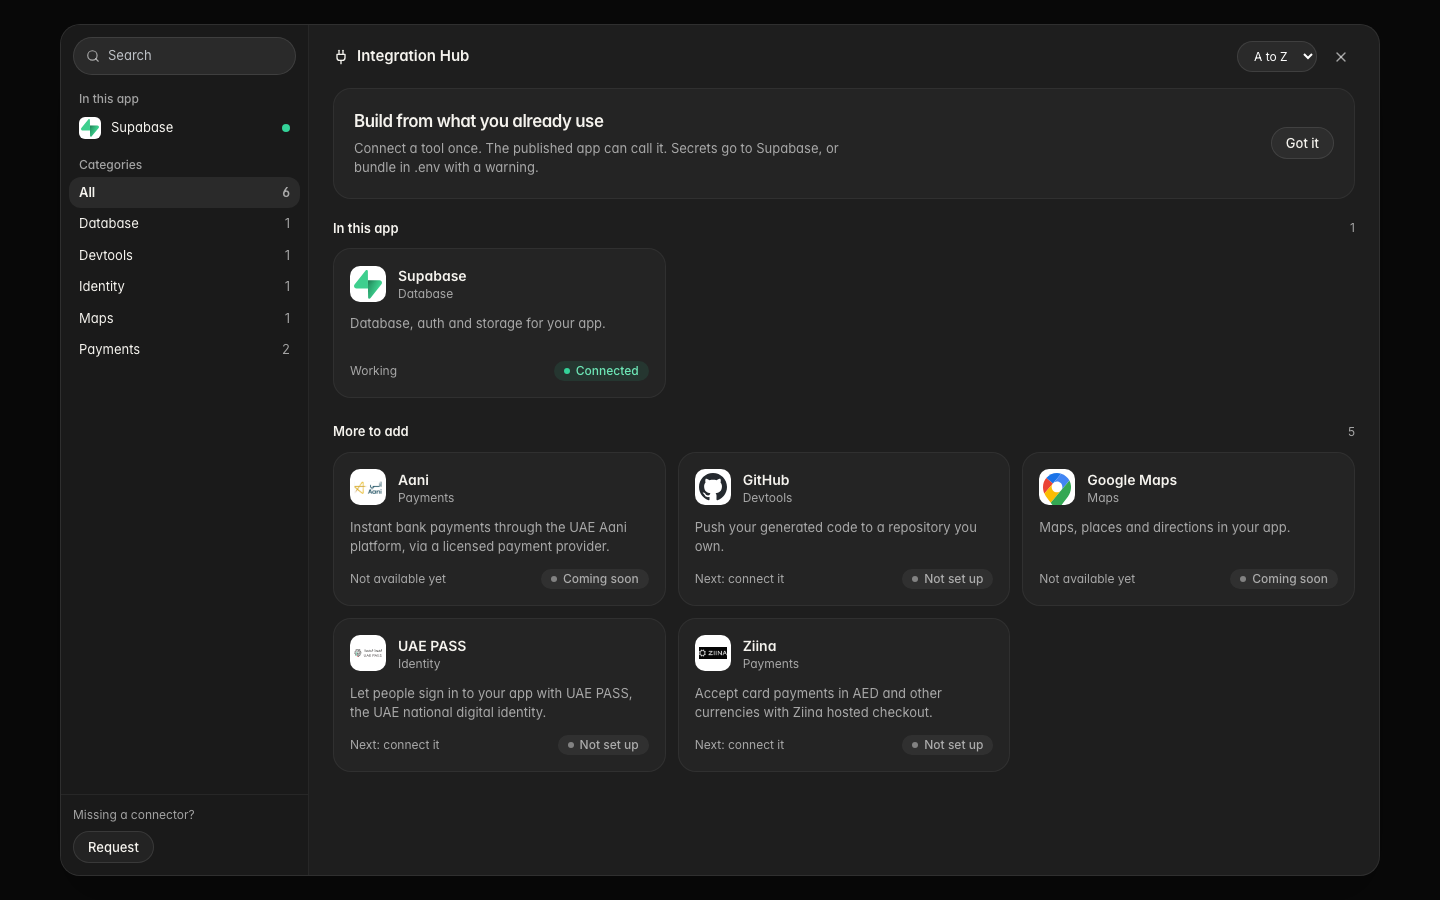Open the GitHub card title
Image resolution: width=1440 pixels, height=900 pixels.
(766, 480)
